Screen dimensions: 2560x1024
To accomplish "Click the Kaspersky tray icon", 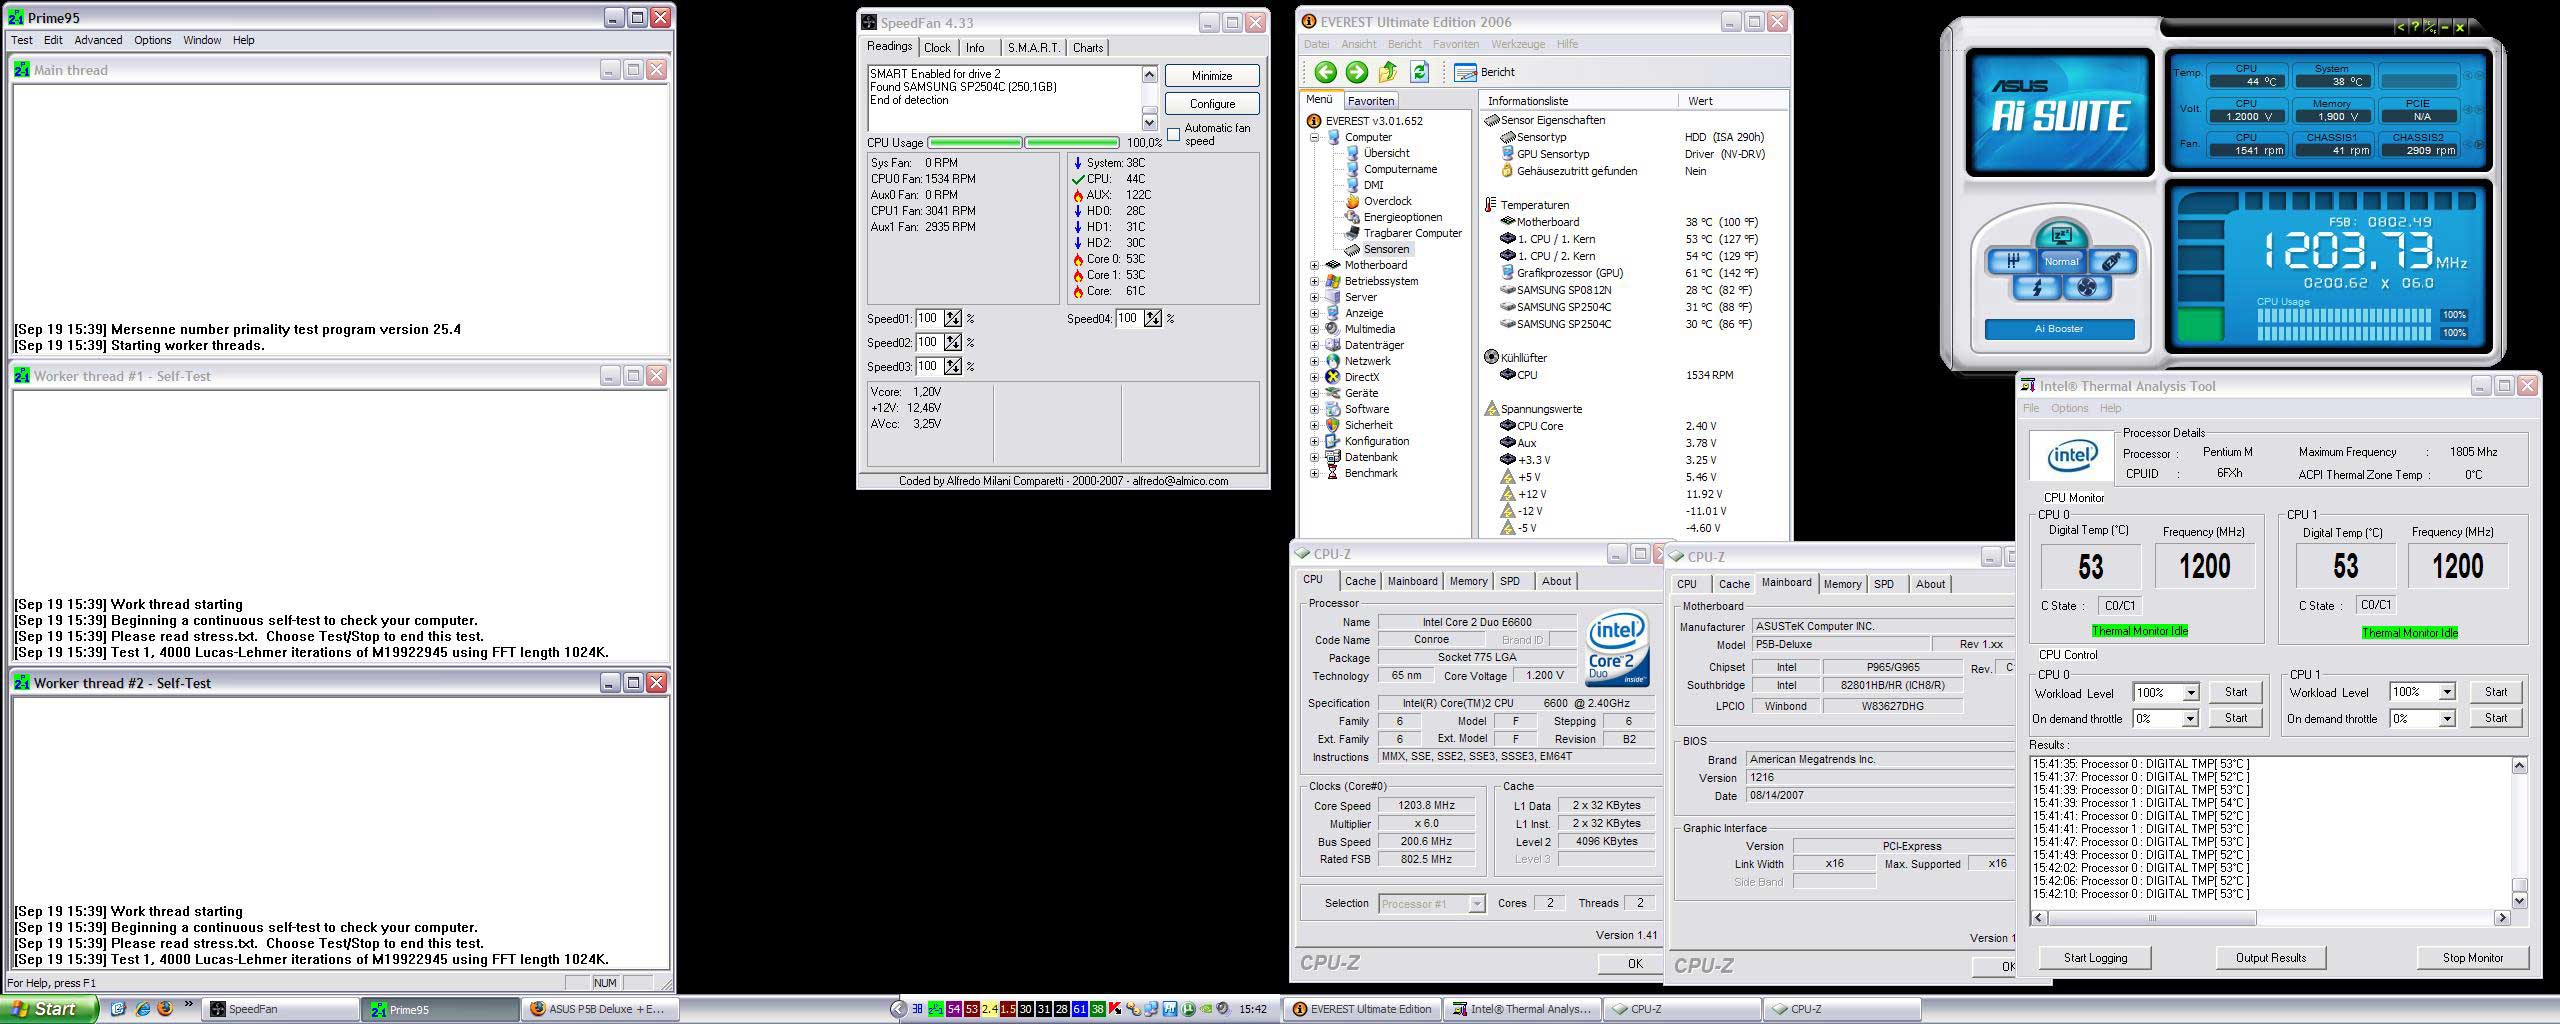I will (x=1115, y=1009).
